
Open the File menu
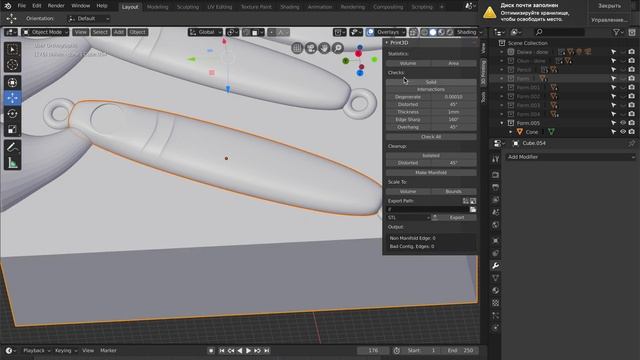(22, 6)
